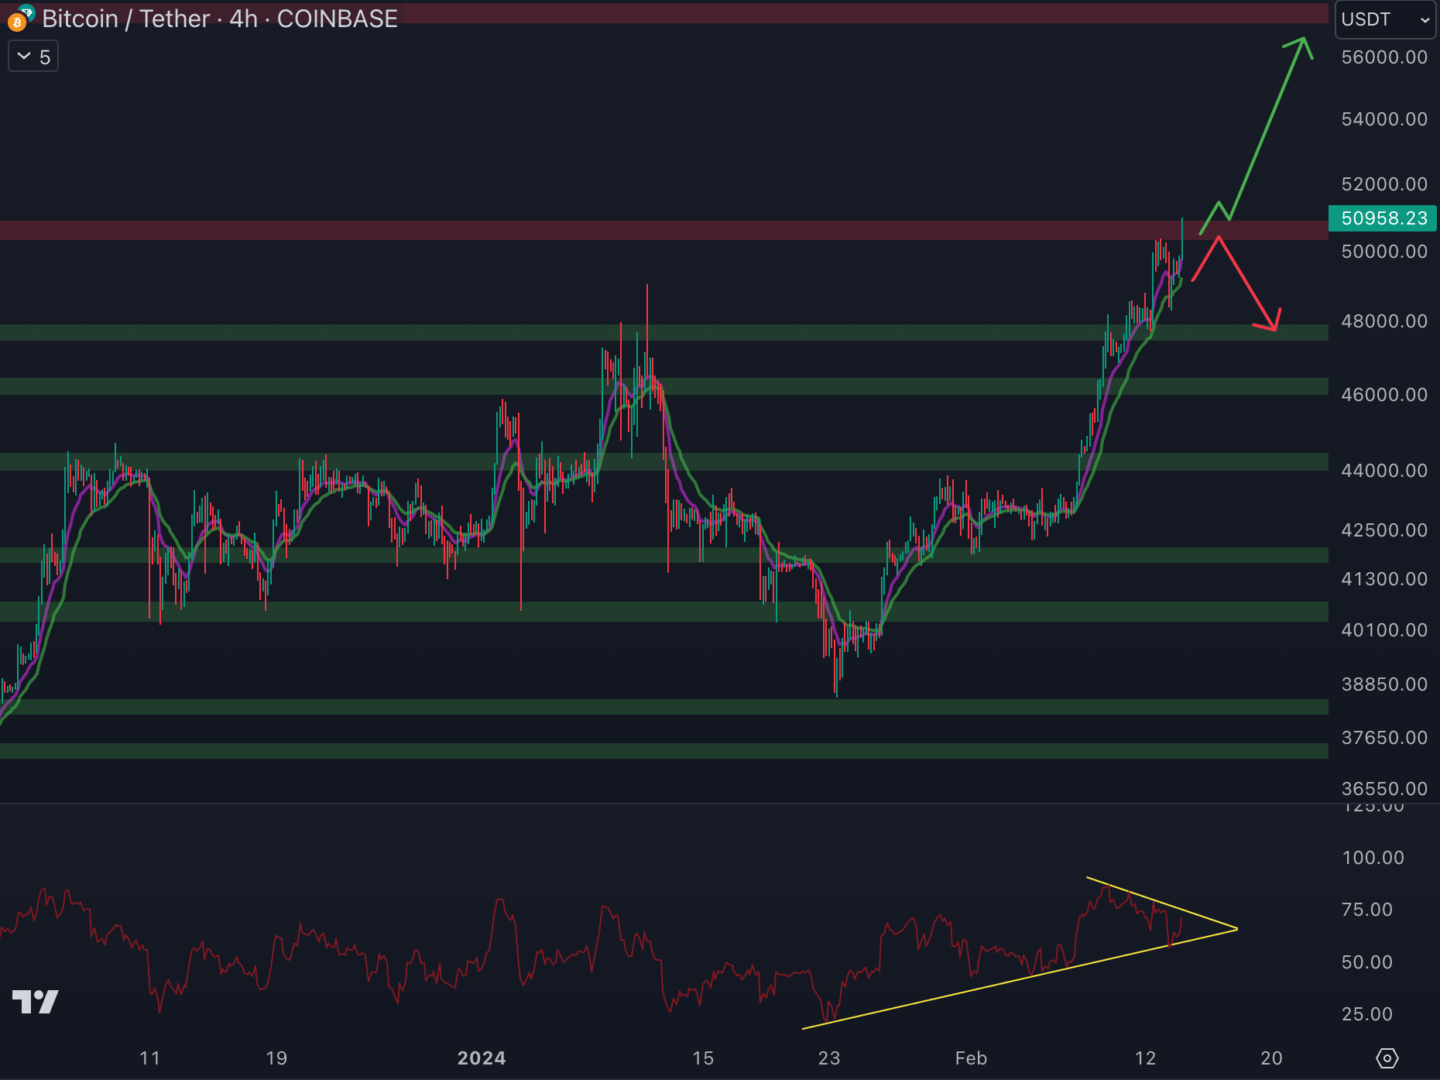Expand the indicator list using the down chevron
The image size is (1440, 1080).
22,56
